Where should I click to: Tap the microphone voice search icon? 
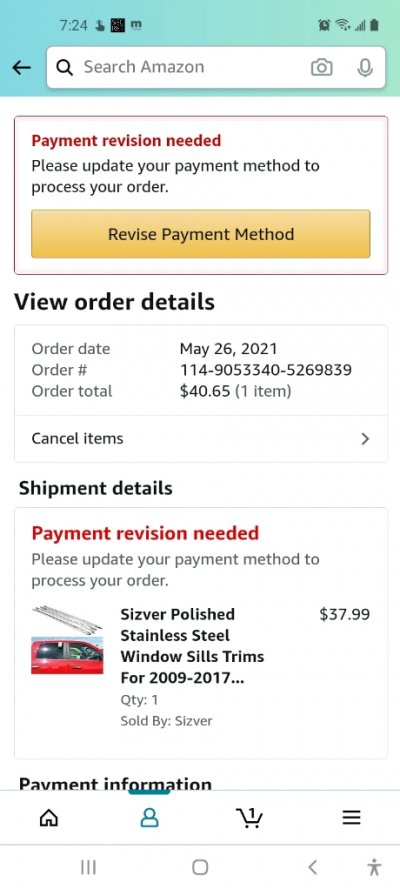click(365, 67)
